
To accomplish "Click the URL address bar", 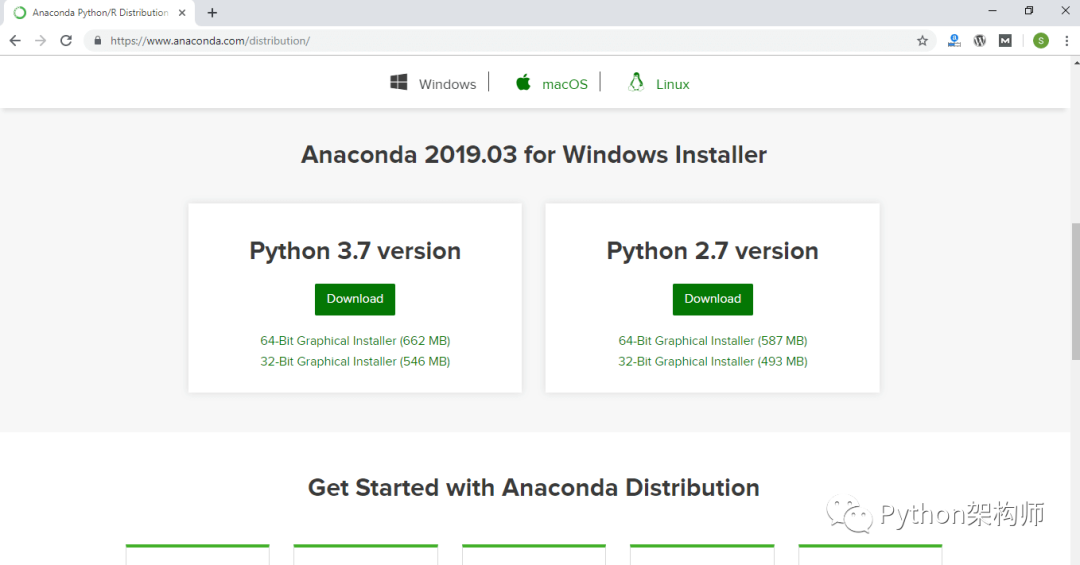I will coord(510,41).
